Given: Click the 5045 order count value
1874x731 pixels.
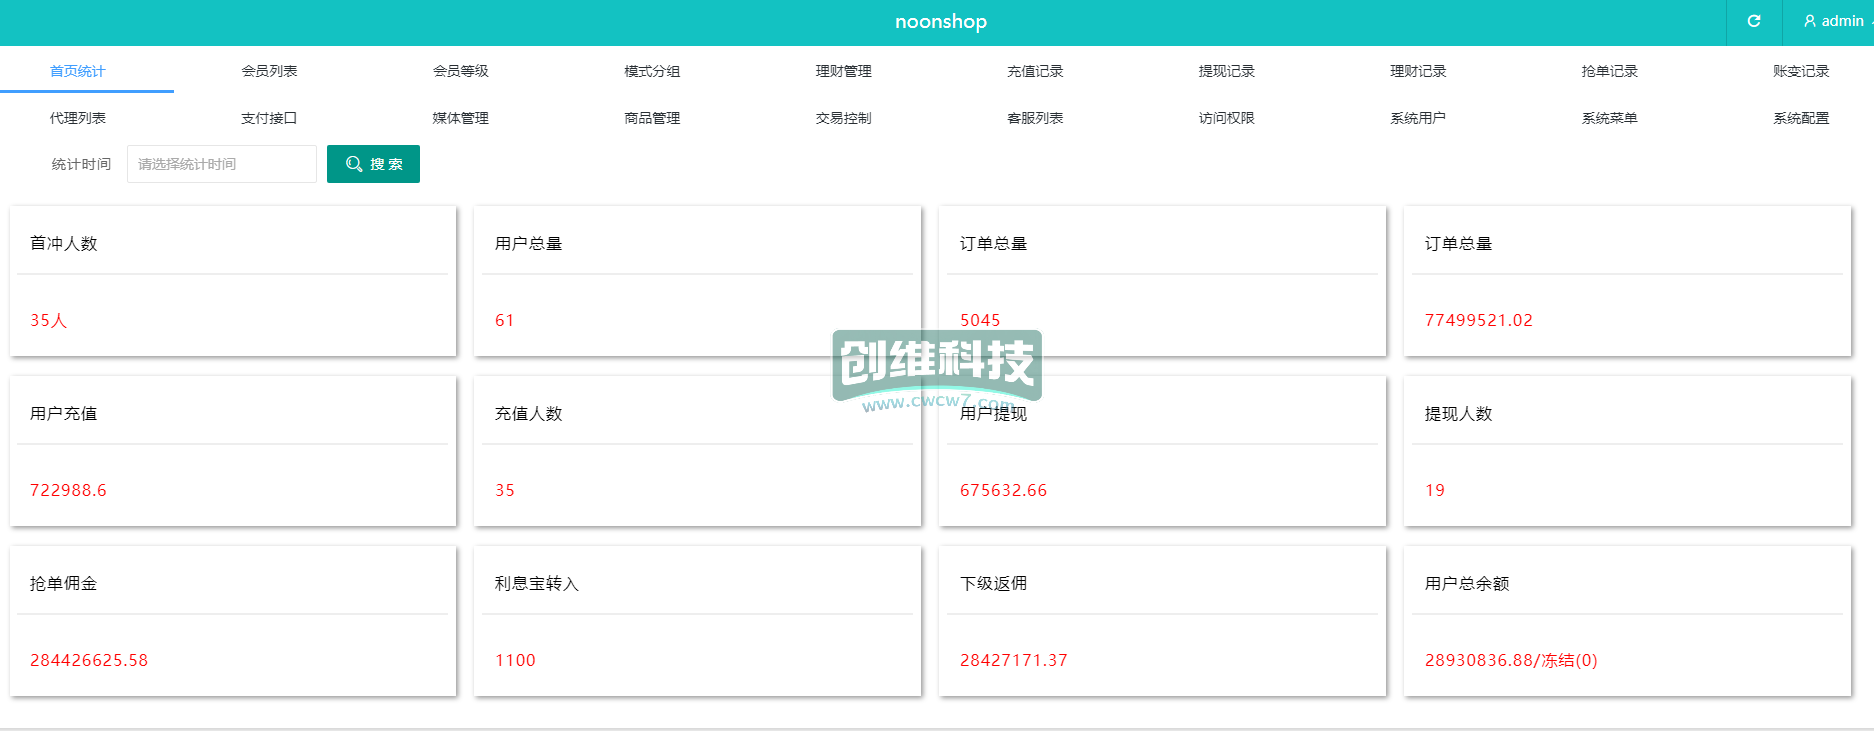Looking at the screenshot, I should click(x=980, y=320).
